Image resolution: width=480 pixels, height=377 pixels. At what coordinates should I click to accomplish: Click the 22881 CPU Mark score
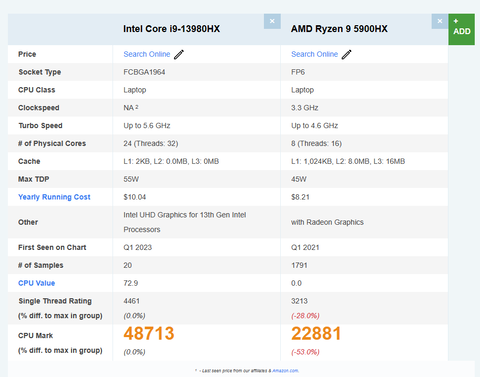click(316, 333)
